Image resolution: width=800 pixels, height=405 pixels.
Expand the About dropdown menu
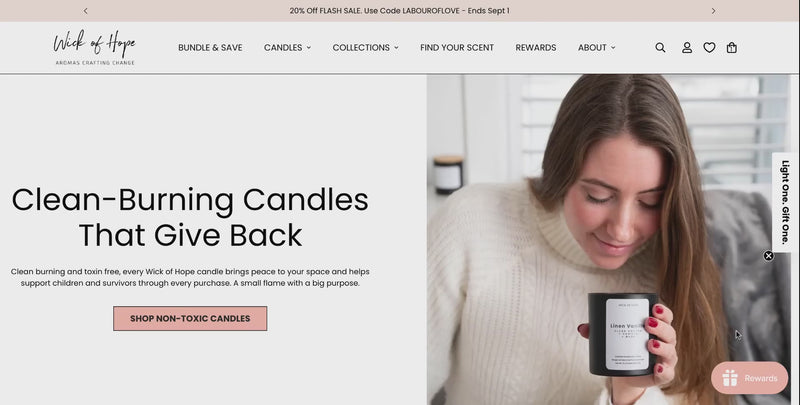tap(596, 47)
